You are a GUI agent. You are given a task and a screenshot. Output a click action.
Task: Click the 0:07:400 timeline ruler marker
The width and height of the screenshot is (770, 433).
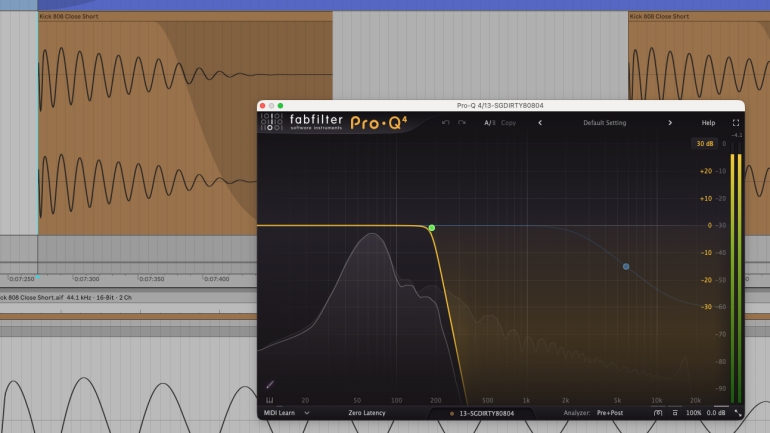217,279
